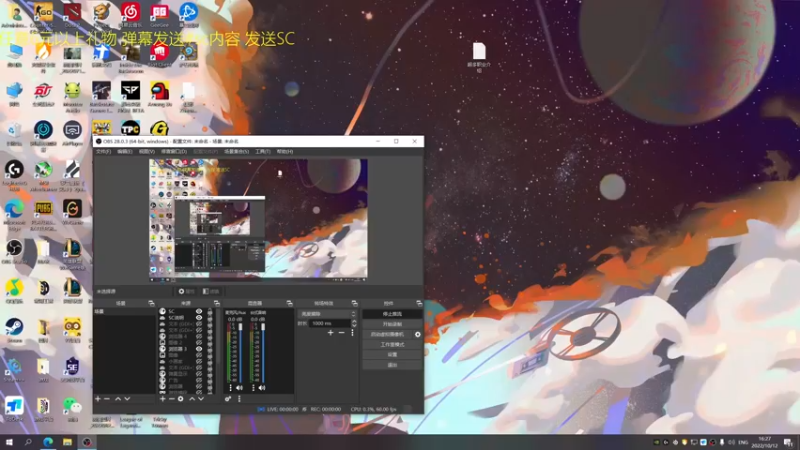Pop out Sources dock float icon
The height and width of the screenshot is (450, 800).
216,303
